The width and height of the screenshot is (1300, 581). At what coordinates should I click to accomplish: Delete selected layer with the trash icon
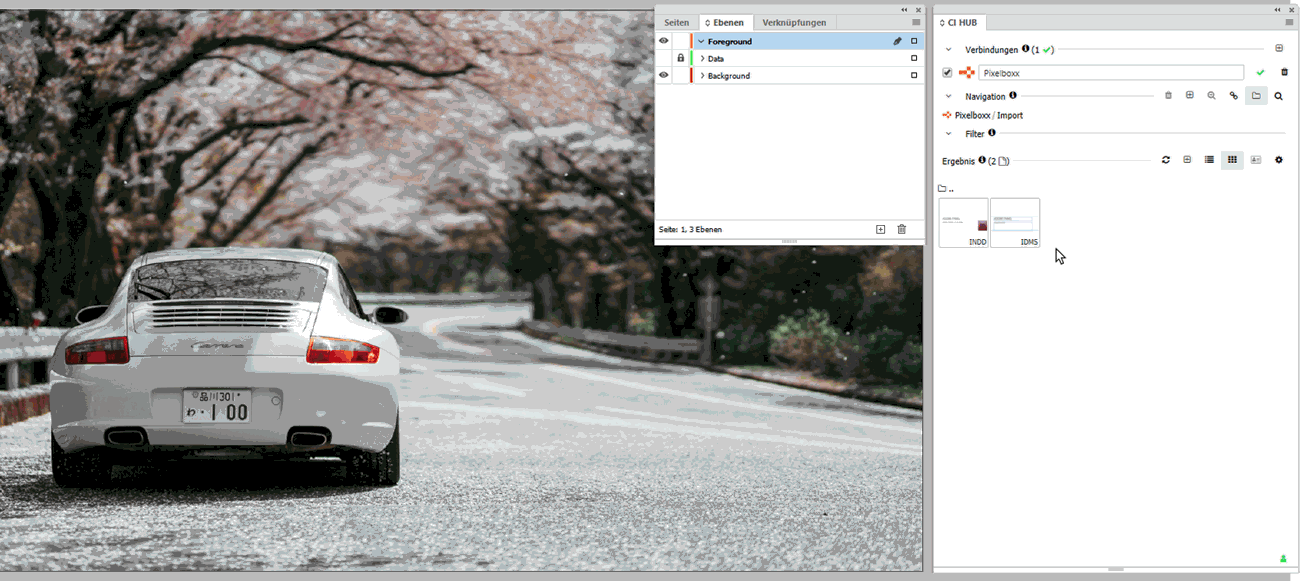901,229
